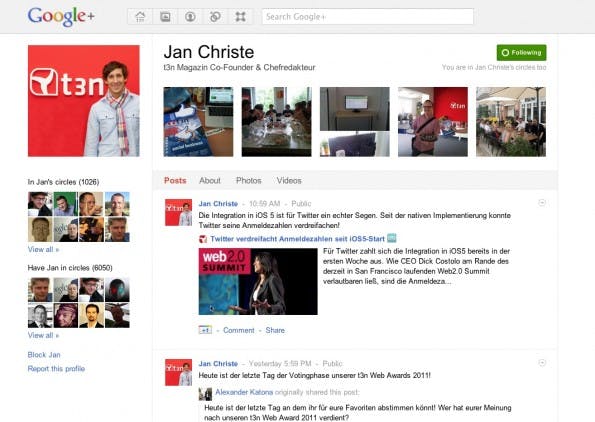Open the outdoor terrace crowd photo thumbnail
Image resolution: width=595 pixels, height=422 pixels.
(x=511, y=121)
